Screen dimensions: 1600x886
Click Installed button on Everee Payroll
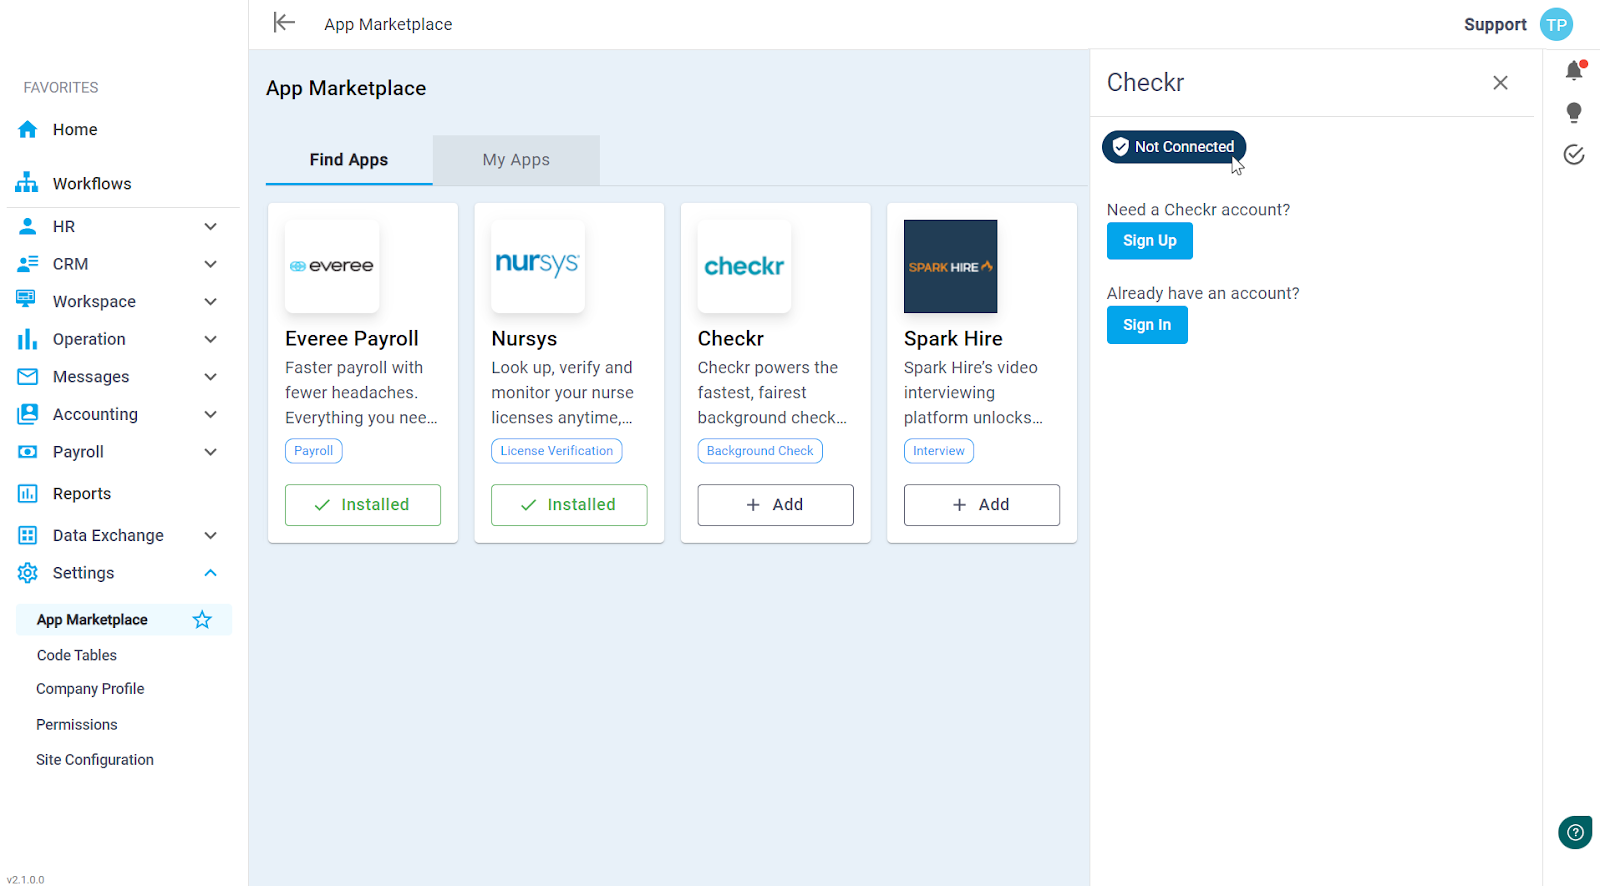pyautogui.click(x=363, y=505)
